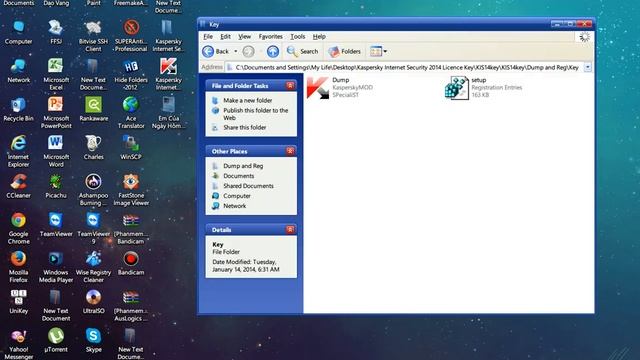The width and height of the screenshot is (640, 360).
Task: Open the Back history dropdown arrow
Action: coord(236,51)
